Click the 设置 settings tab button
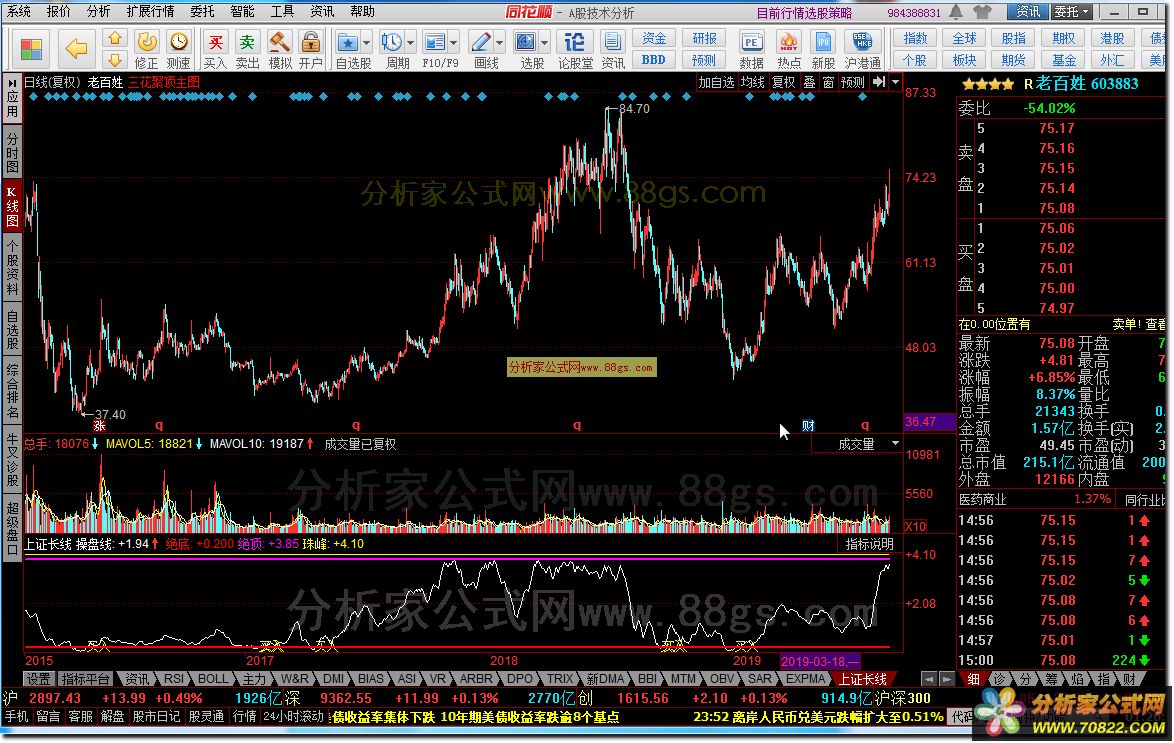This screenshot has height=743, width=1174. point(38,679)
